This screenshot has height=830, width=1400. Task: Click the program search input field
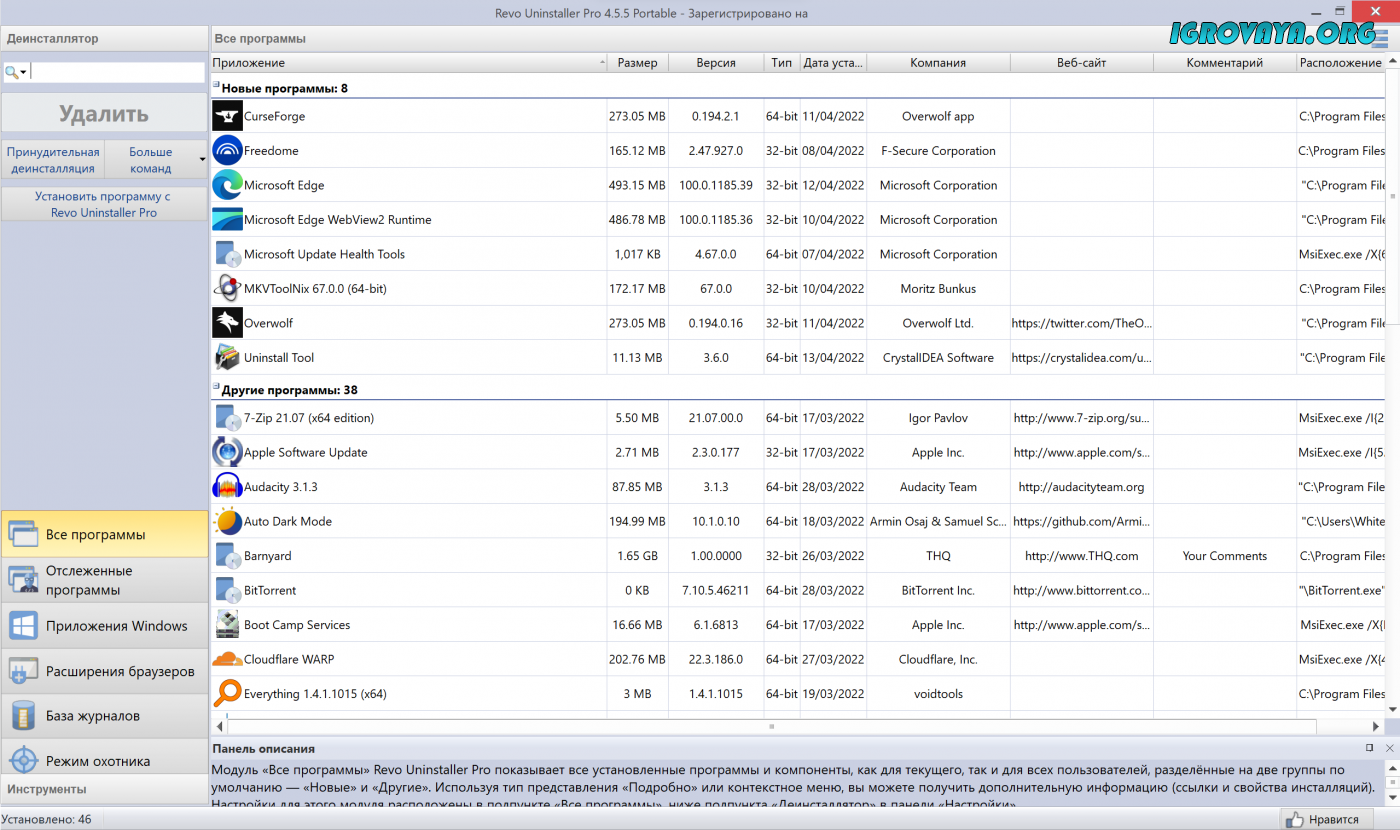(x=118, y=73)
